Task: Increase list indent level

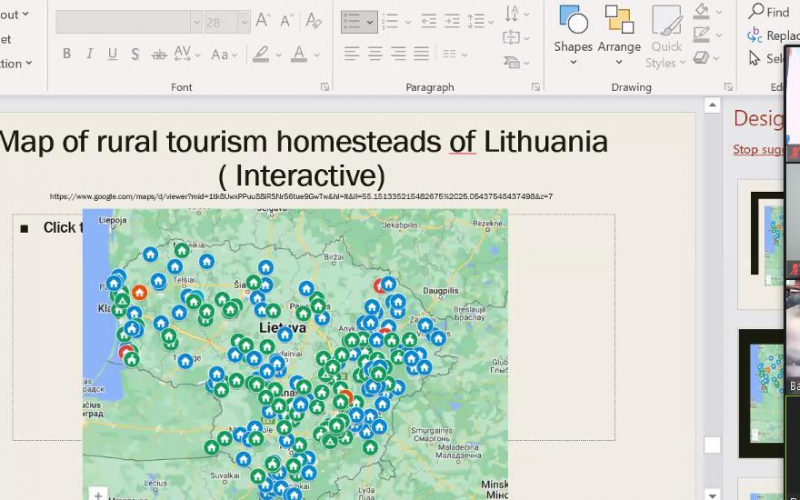Action: tap(452, 21)
